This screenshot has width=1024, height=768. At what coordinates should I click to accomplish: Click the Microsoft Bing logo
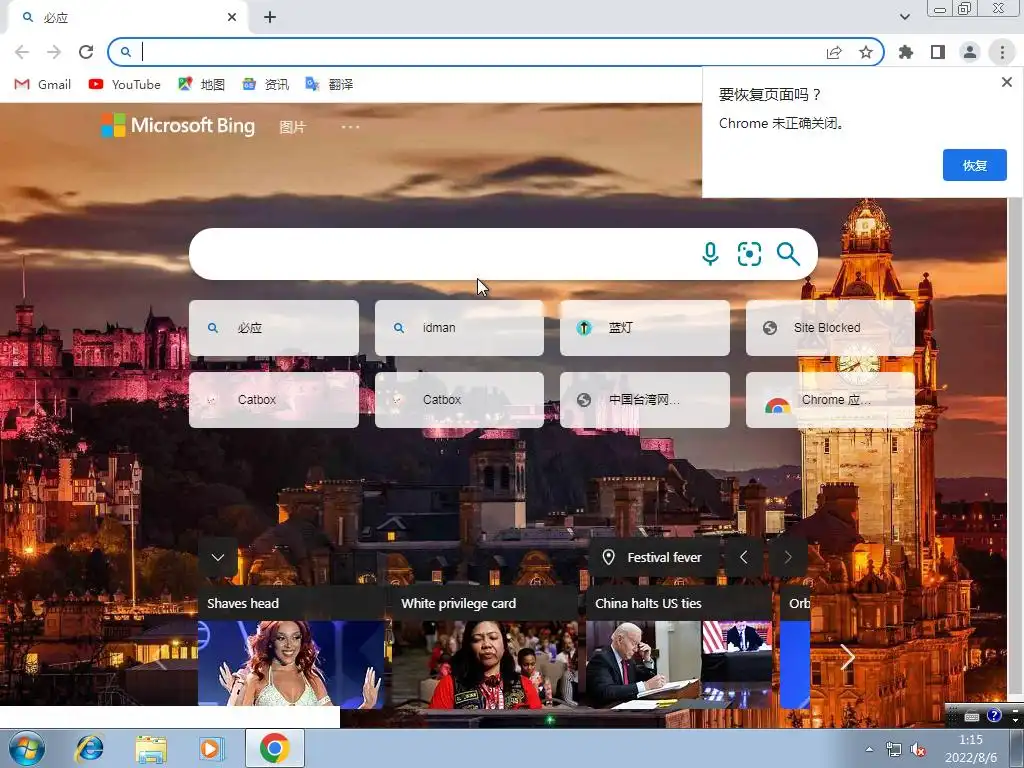(178, 125)
